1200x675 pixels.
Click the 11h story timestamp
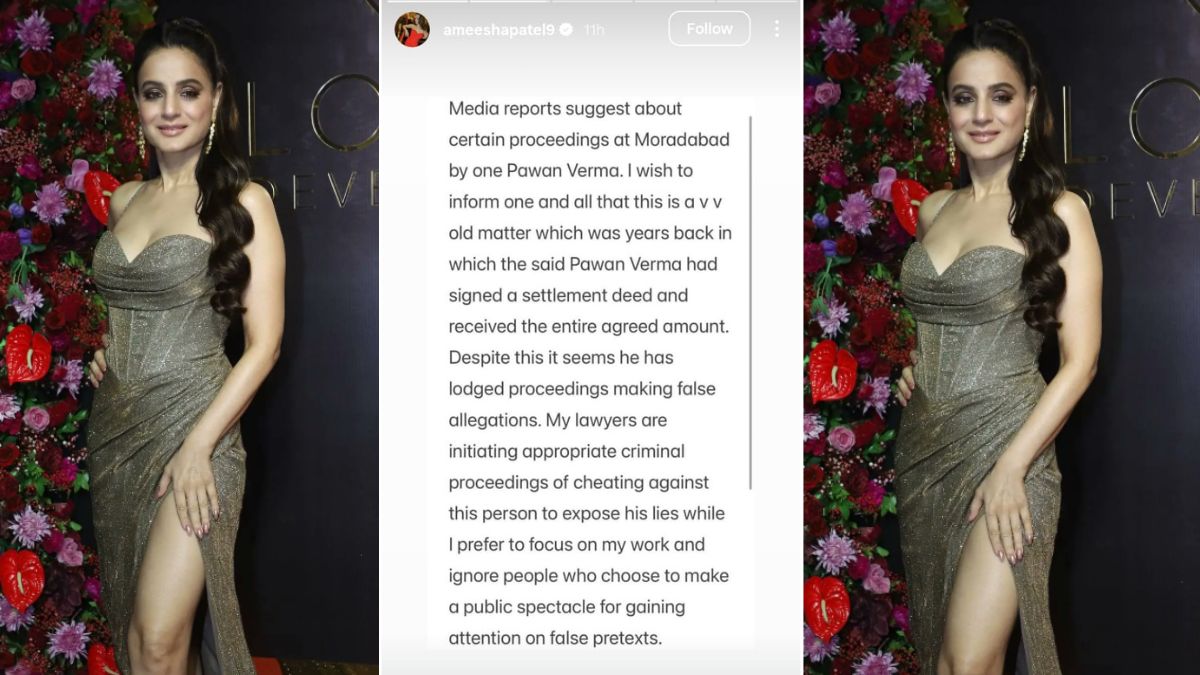[594, 30]
